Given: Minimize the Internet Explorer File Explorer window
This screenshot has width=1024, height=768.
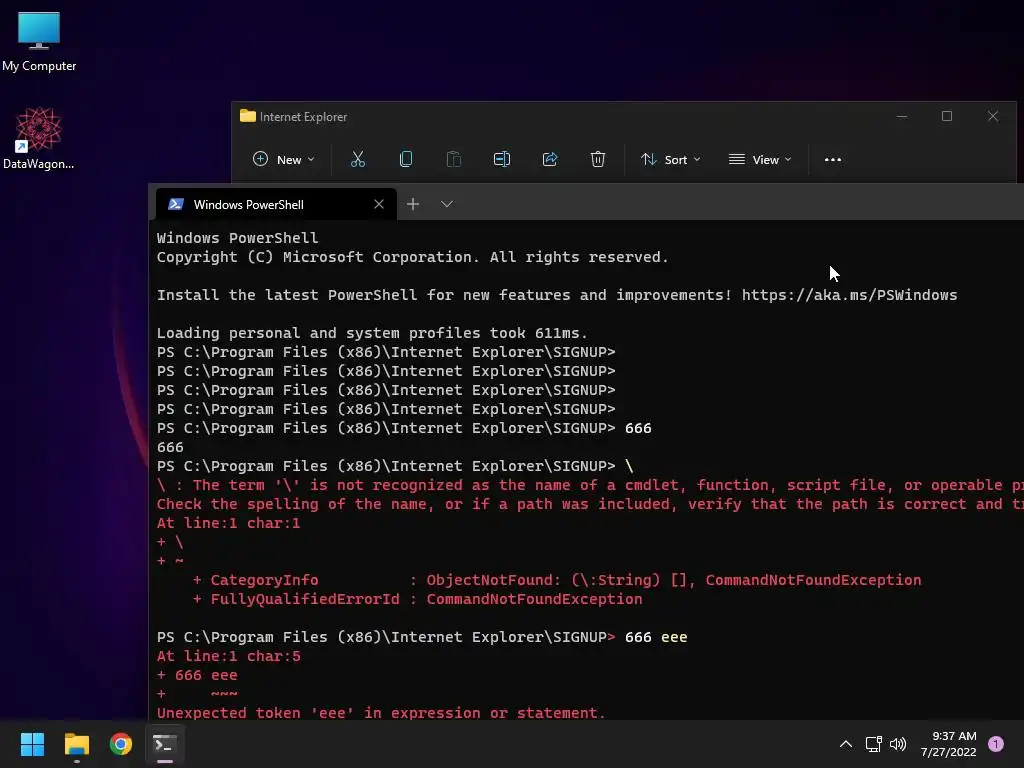Looking at the screenshot, I should pyautogui.click(x=902, y=116).
